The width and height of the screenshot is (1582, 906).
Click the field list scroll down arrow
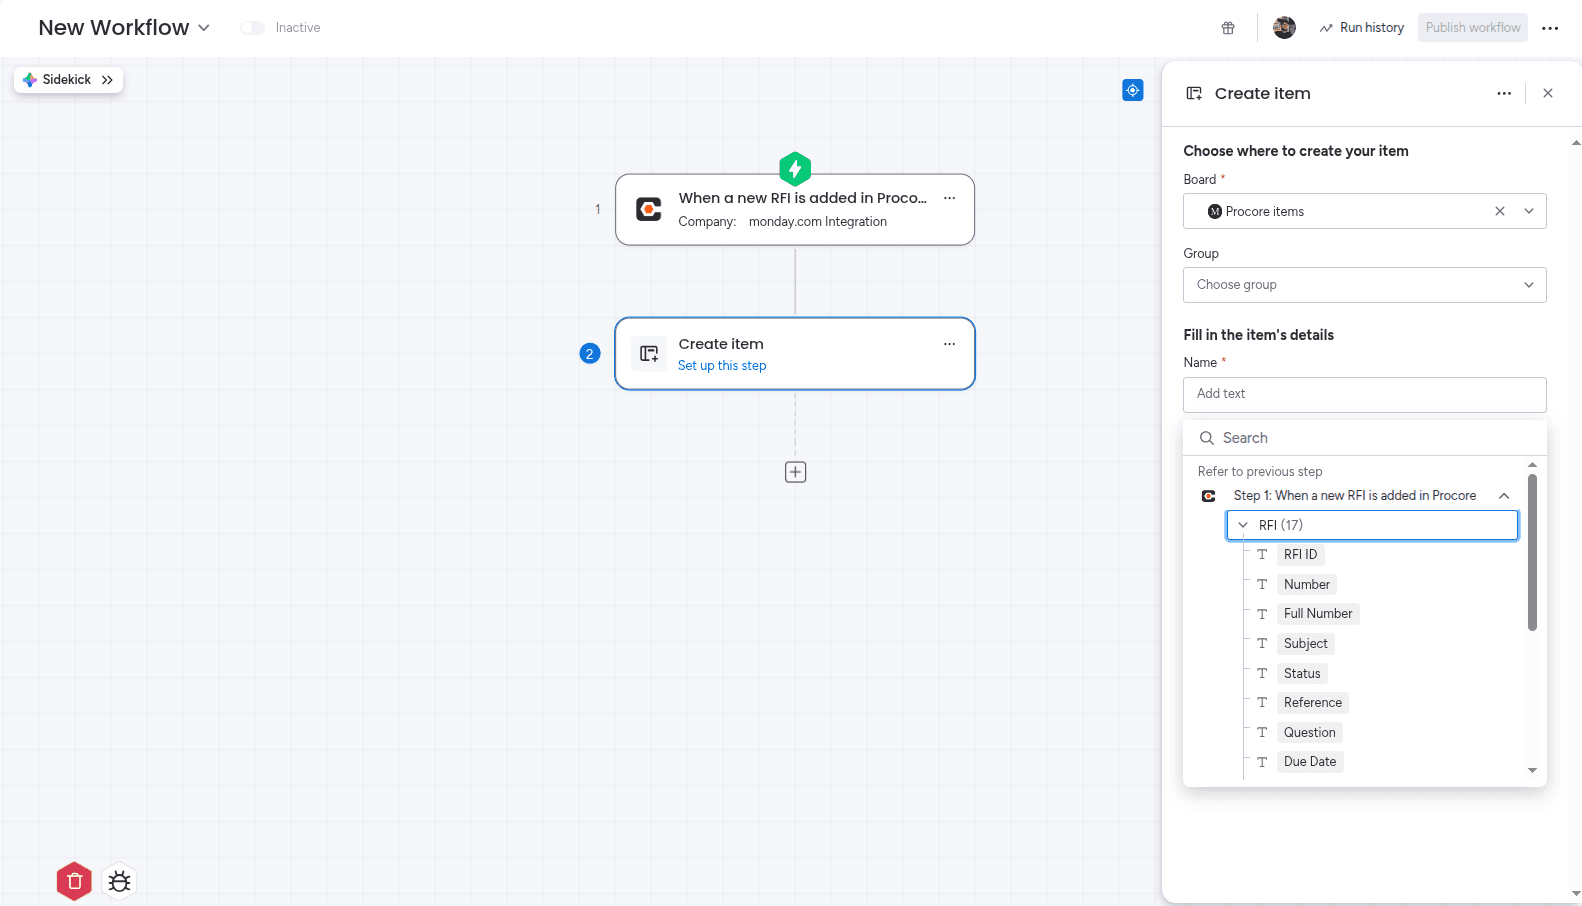click(1532, 771)
